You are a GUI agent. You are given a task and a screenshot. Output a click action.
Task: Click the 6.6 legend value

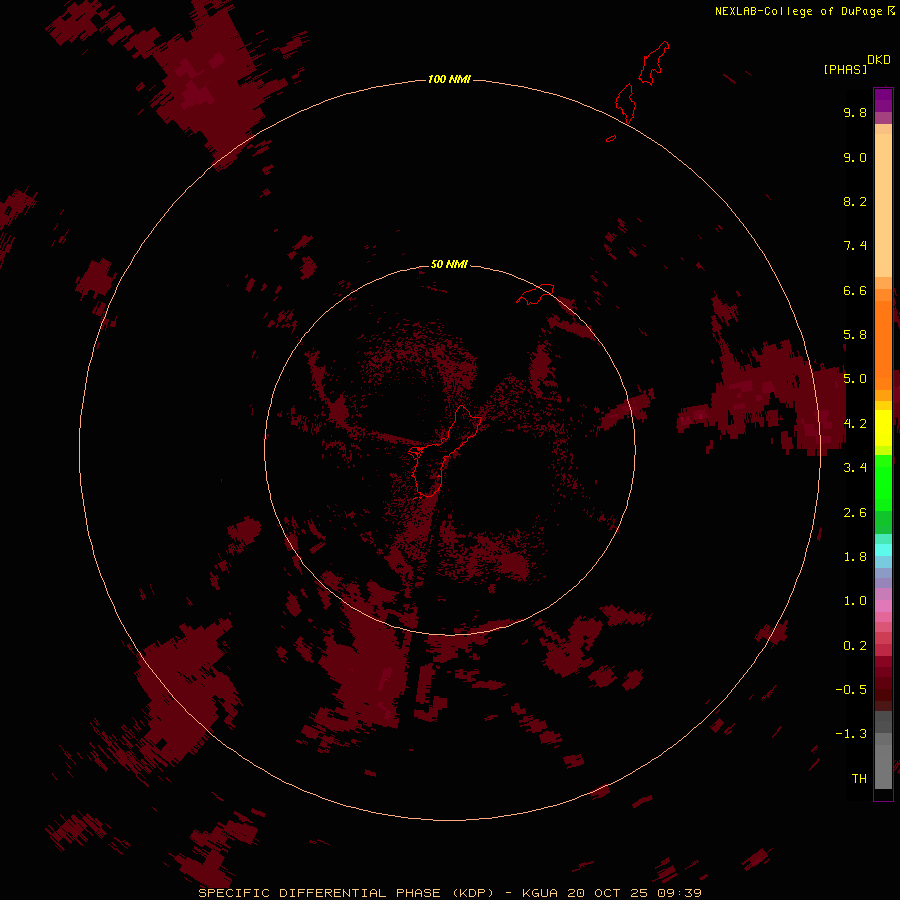click(855, 290)
